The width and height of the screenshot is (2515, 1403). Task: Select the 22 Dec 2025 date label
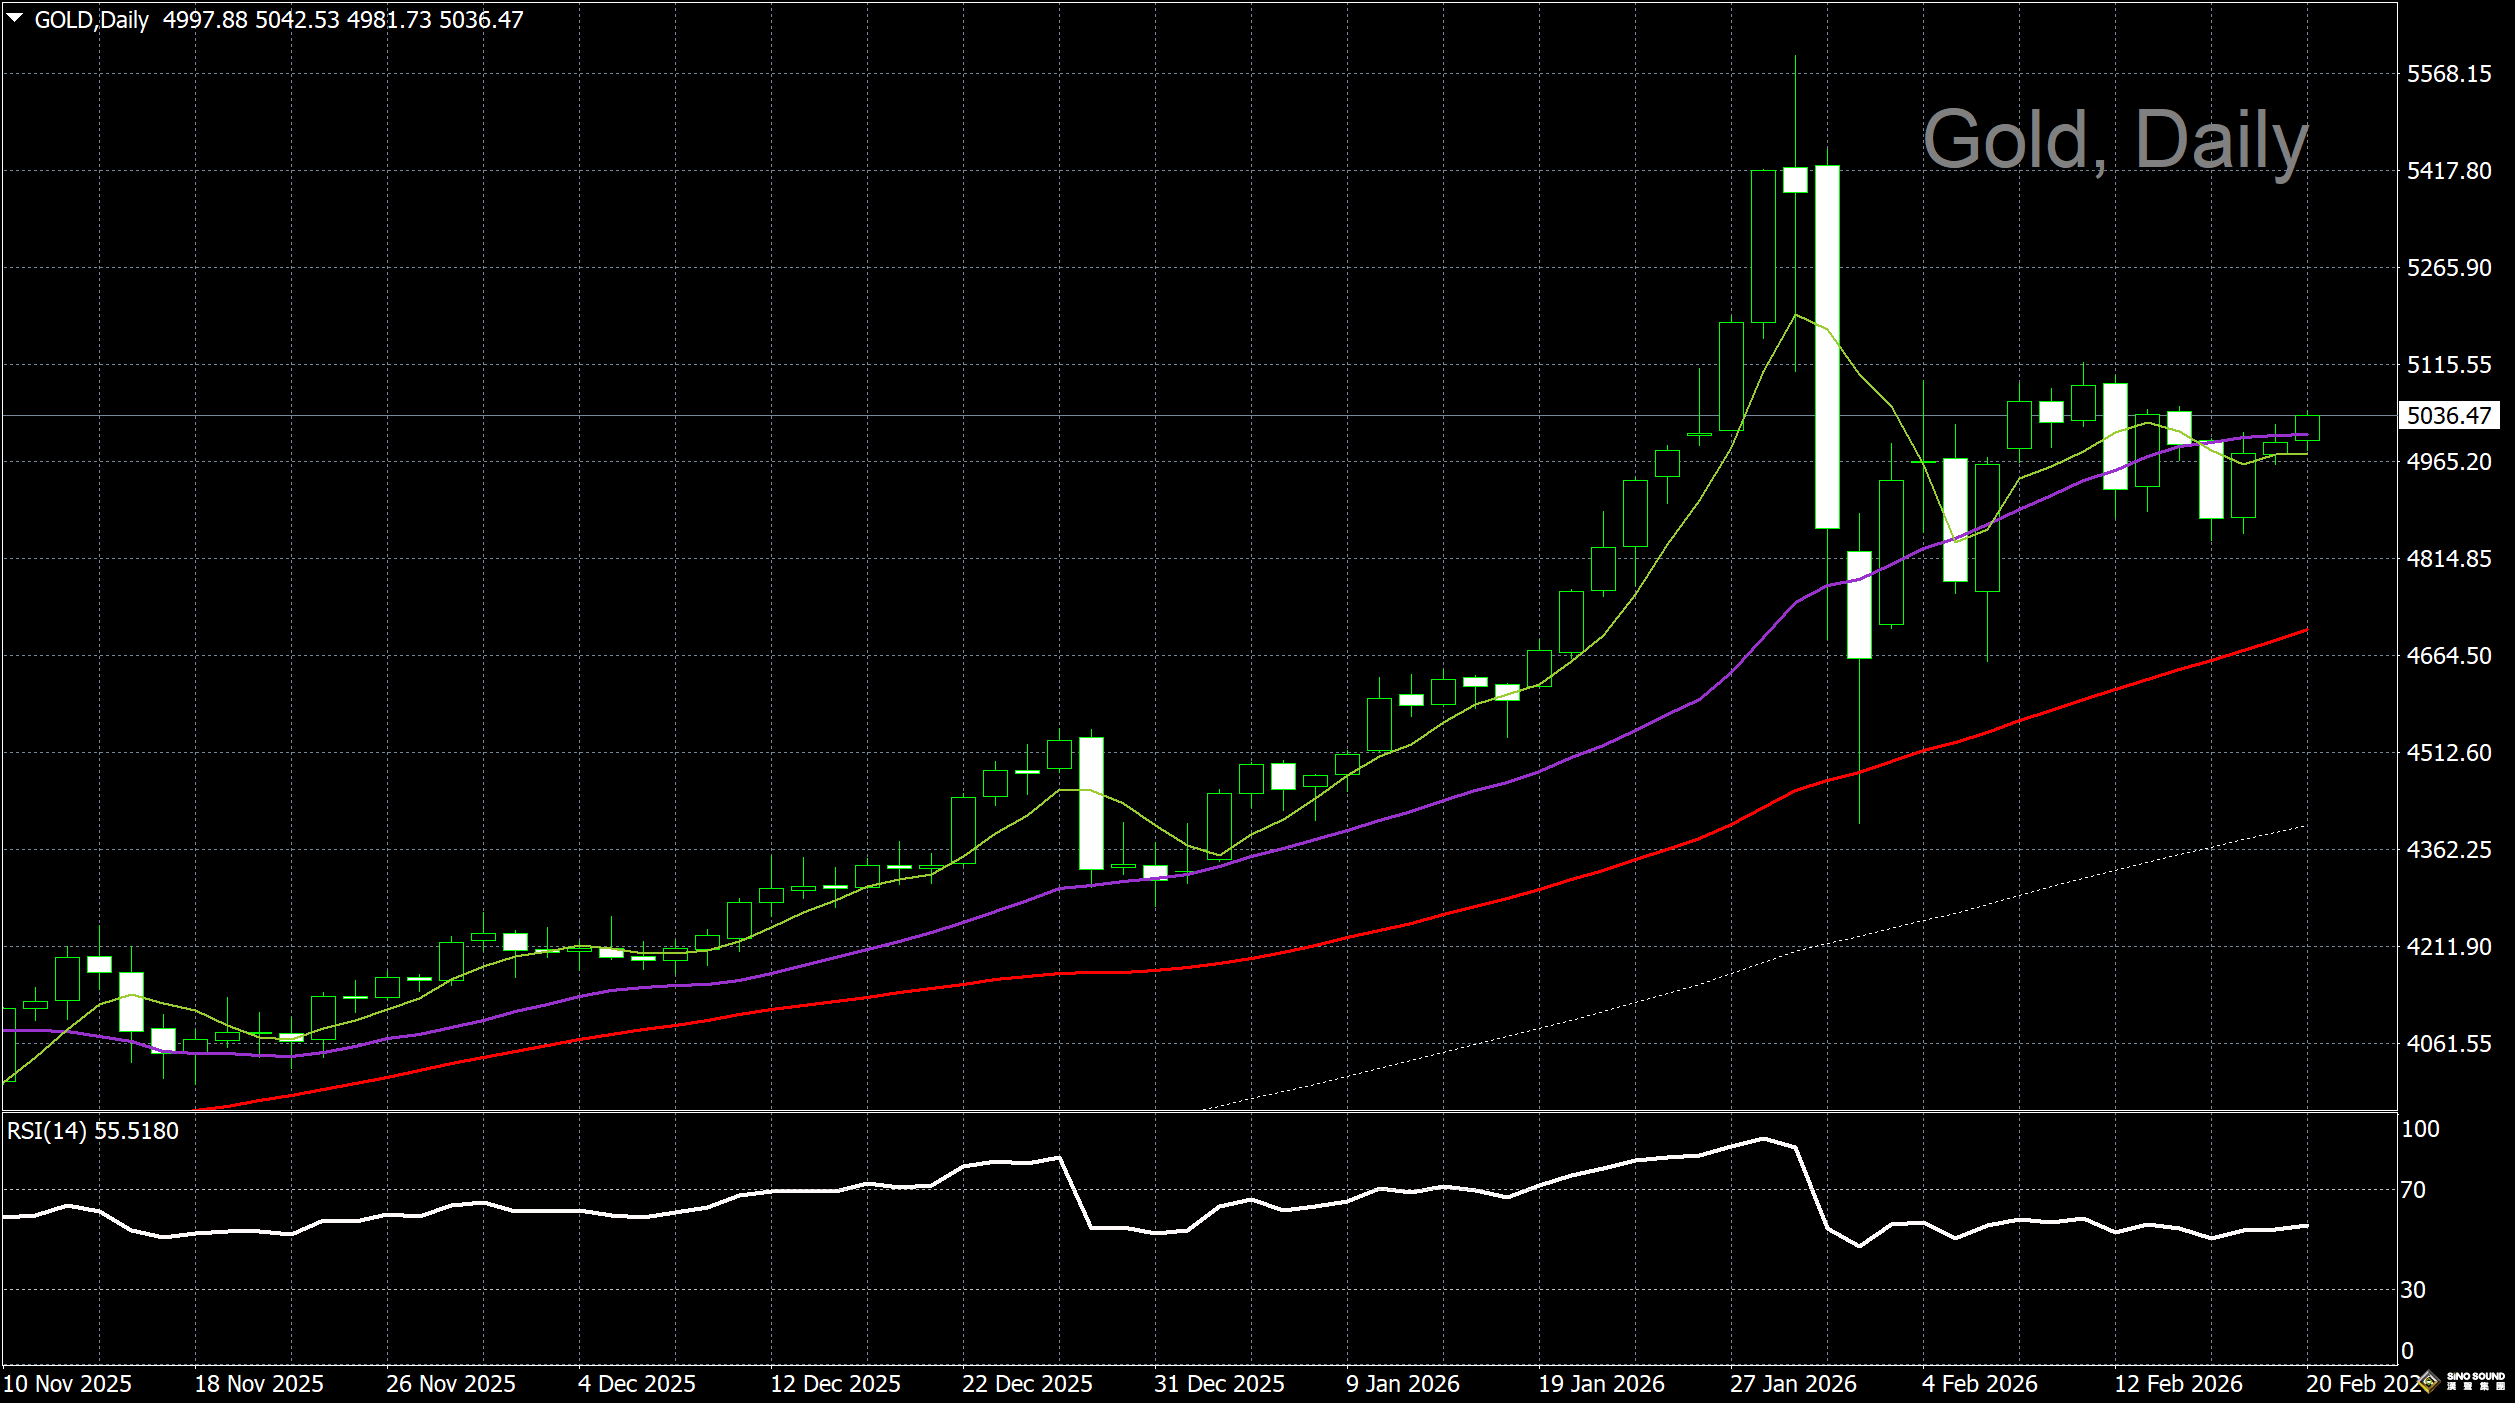(x=1027, y=1384)
